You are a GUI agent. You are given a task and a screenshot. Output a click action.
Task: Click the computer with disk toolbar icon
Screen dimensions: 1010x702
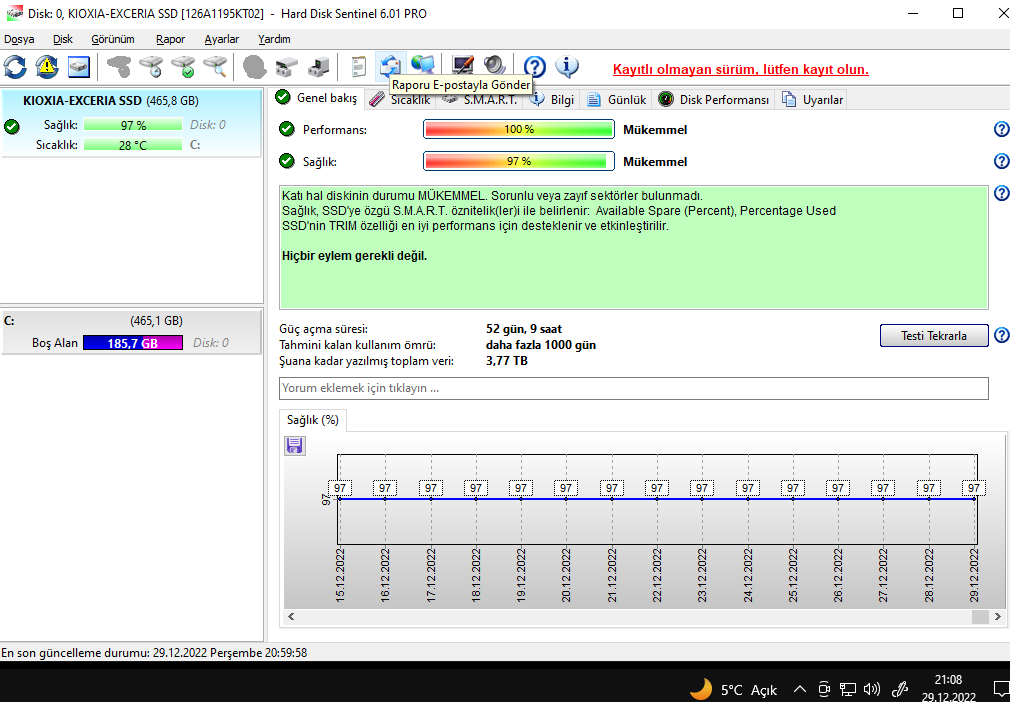319,66
